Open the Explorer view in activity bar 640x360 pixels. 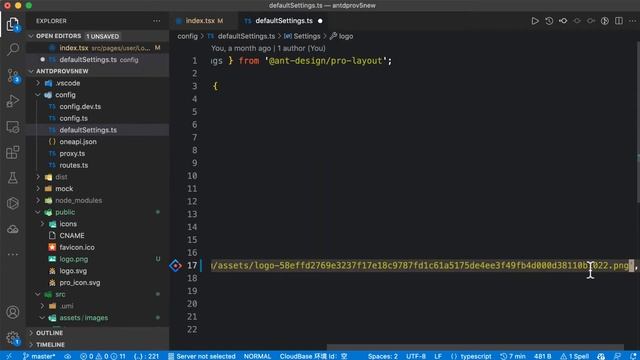13,24
